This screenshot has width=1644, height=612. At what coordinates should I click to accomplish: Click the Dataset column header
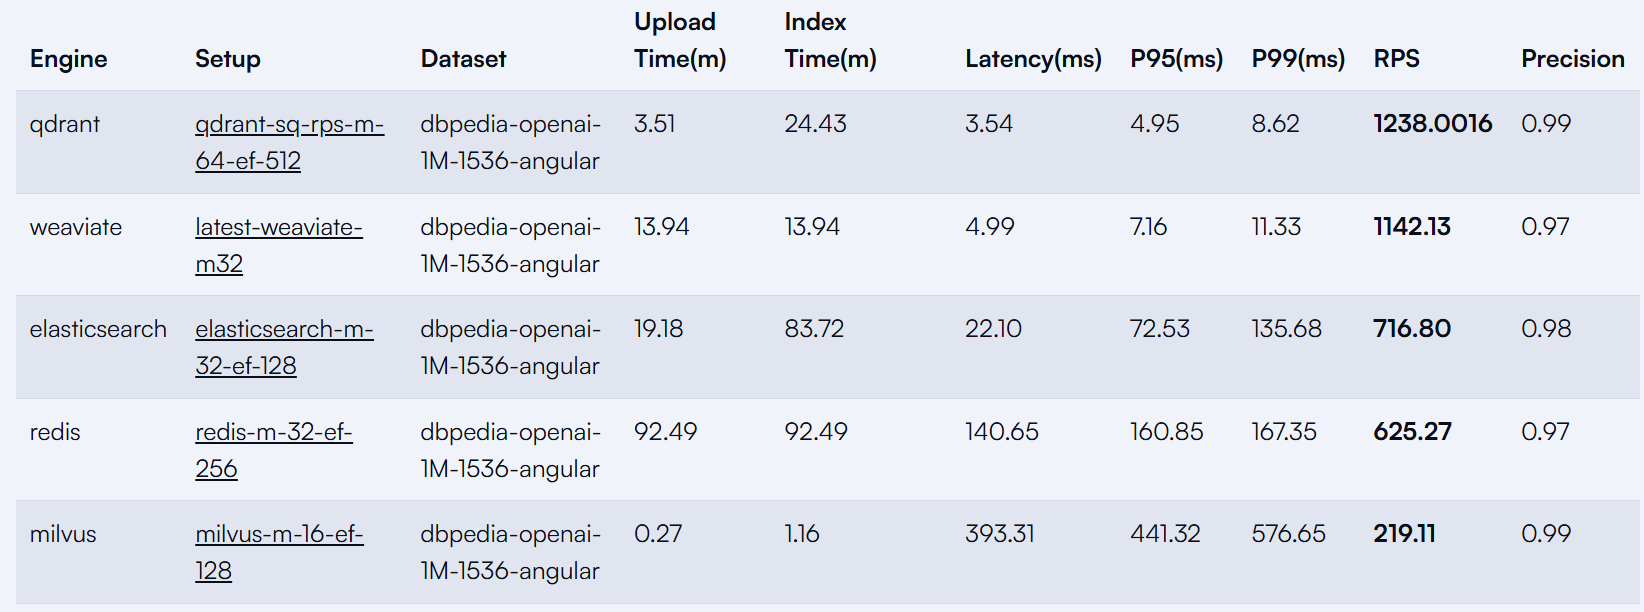pos(463,59)
